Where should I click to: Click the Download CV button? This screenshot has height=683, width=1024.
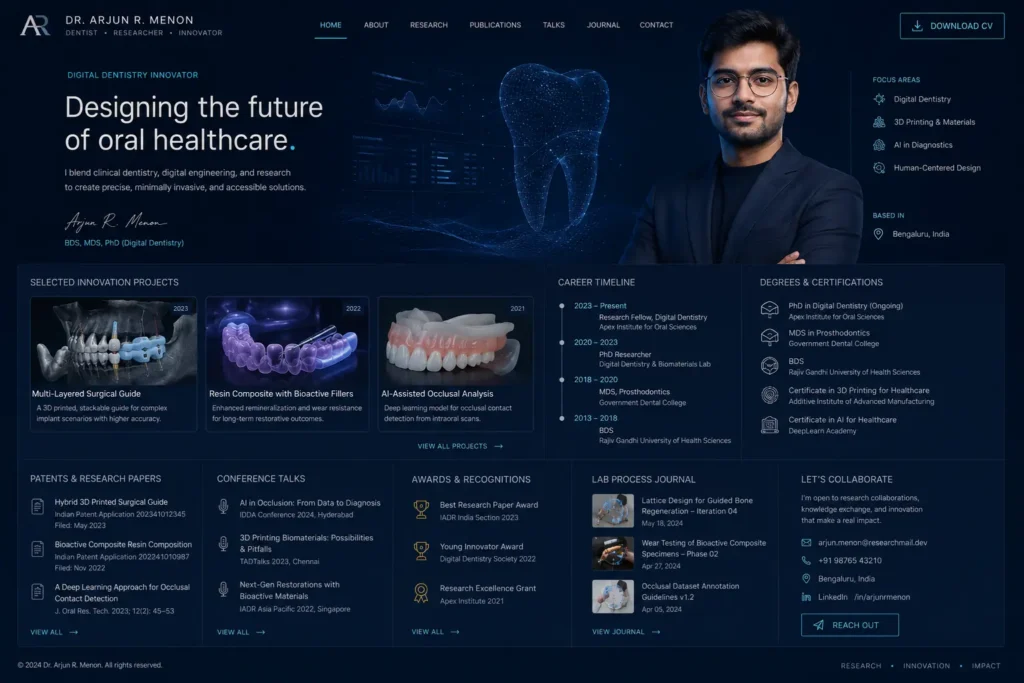click(x=952, y=26)
